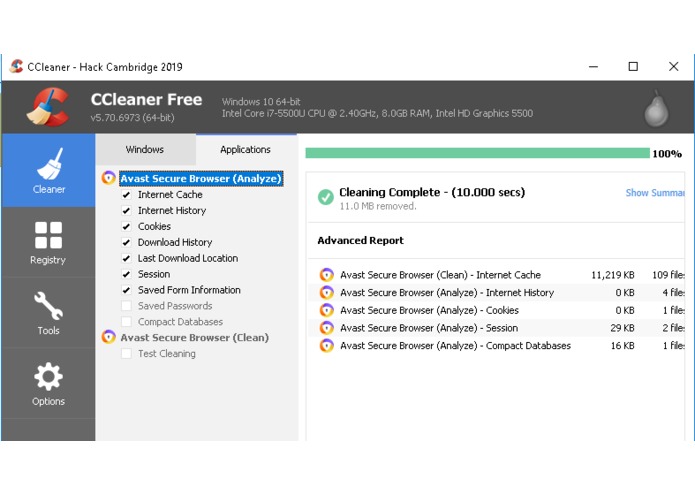Close the CCleaner window
This screenshot has height=494, width=695.
click(673, 66)
